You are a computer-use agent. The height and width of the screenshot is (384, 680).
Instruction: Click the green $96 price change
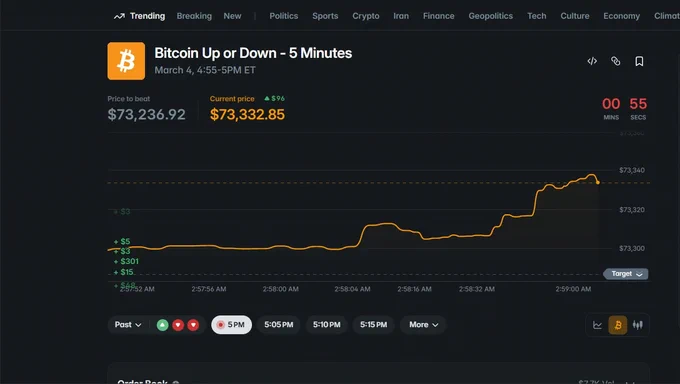(275, 98)
